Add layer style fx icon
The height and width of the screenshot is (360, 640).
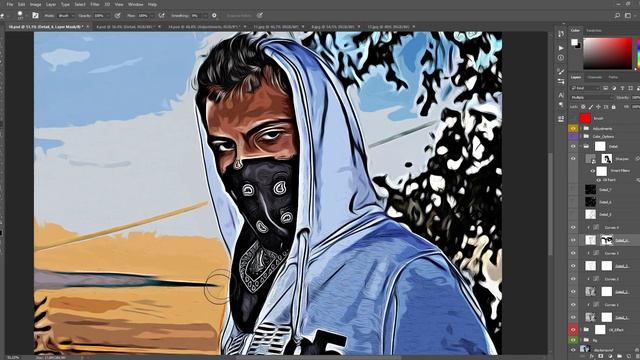pos(592,356)
